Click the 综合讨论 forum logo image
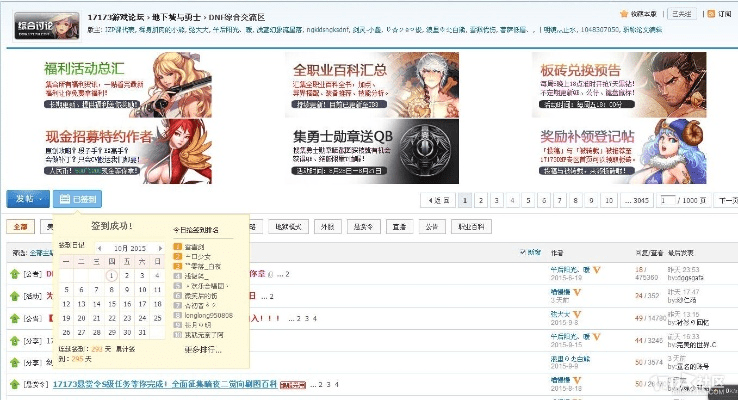 tap(46, 25)
